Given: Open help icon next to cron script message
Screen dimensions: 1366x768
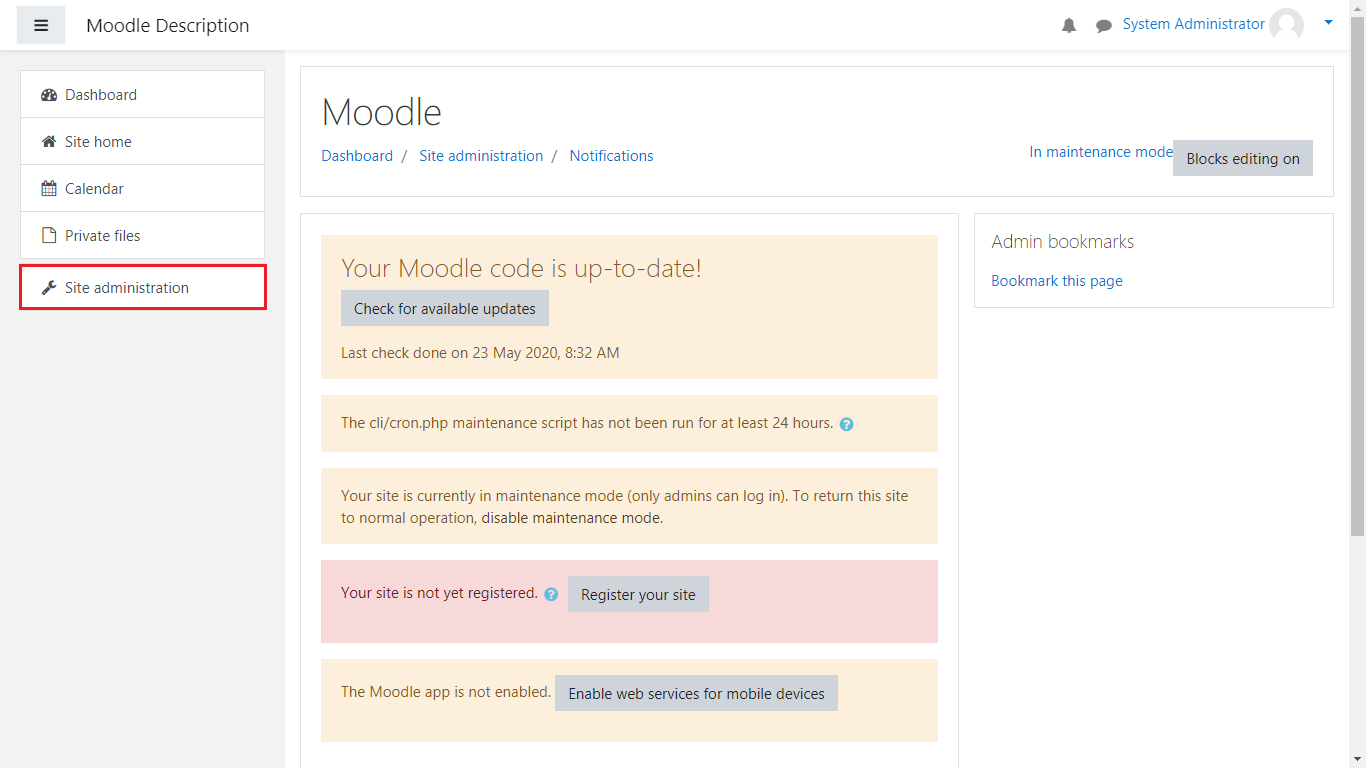Looking at the screenshot, I should click(846, 424).
